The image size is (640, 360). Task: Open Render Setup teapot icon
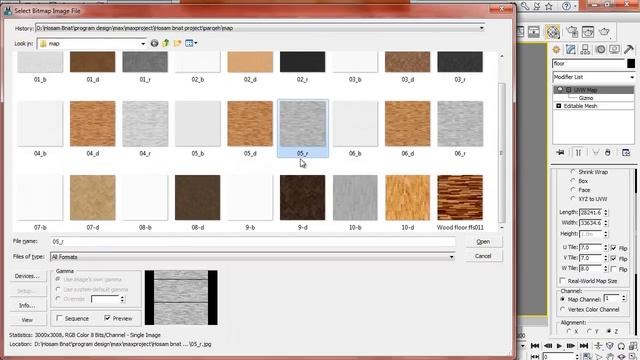point(572,31)
